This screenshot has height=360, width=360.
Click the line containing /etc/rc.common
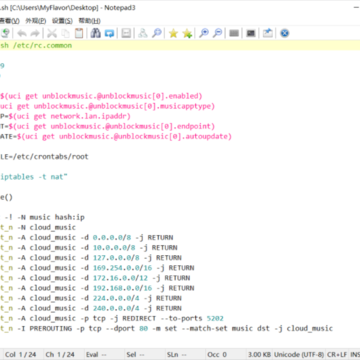(x=180, y=45)
